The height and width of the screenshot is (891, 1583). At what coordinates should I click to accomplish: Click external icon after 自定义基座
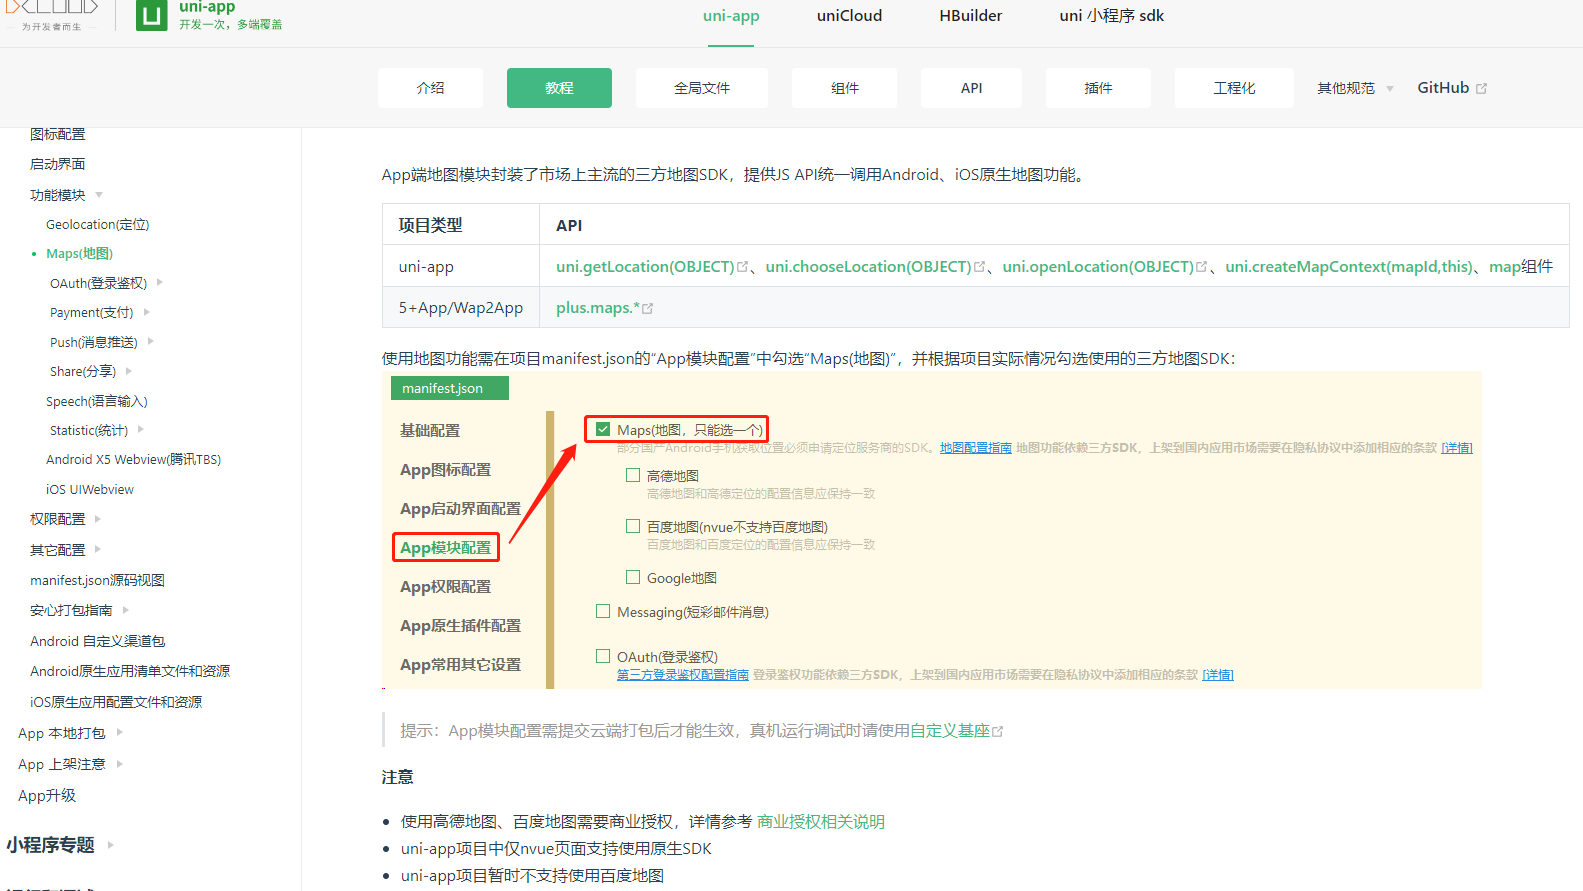[x=998, y=732]
